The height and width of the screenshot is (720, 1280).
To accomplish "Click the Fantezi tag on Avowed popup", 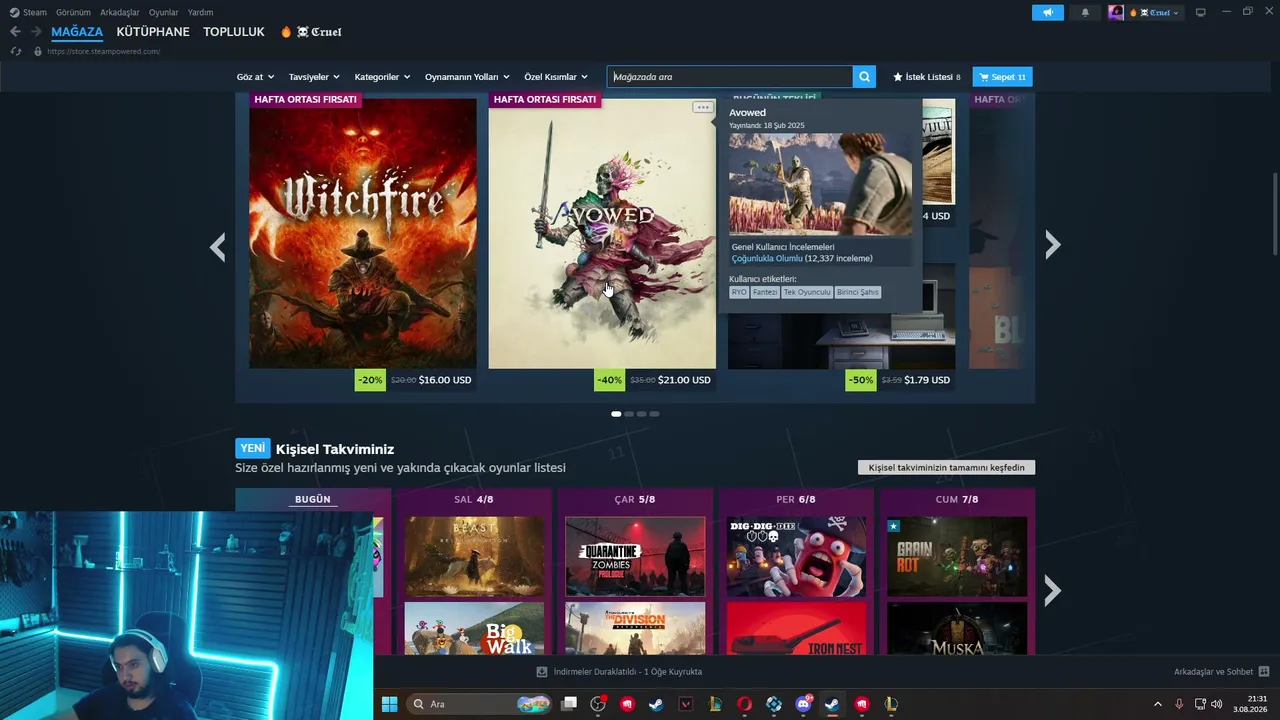I will click(x=765, y=292).
